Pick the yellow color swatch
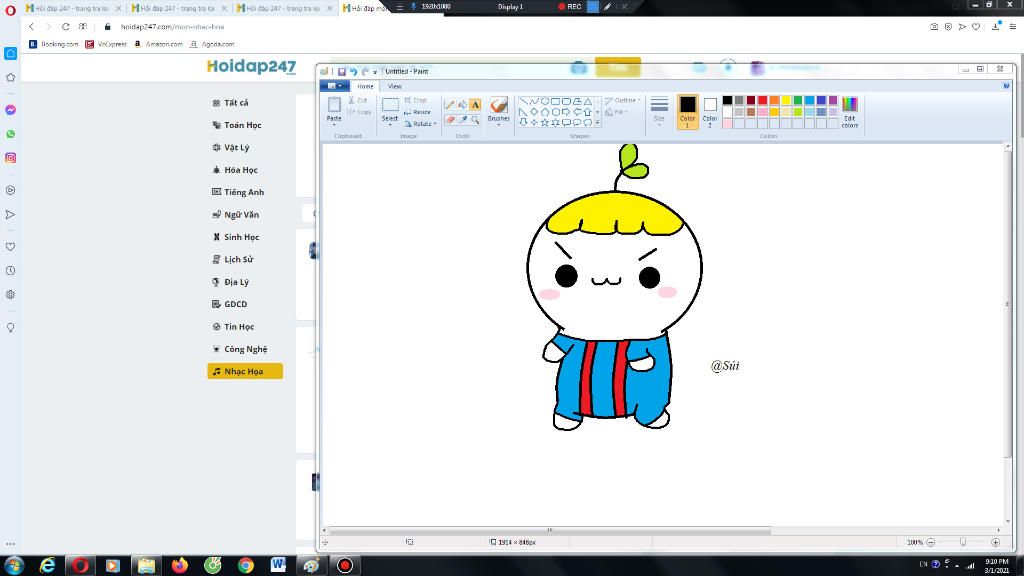This screenshot has height=576, width=1024. point(786,100)
